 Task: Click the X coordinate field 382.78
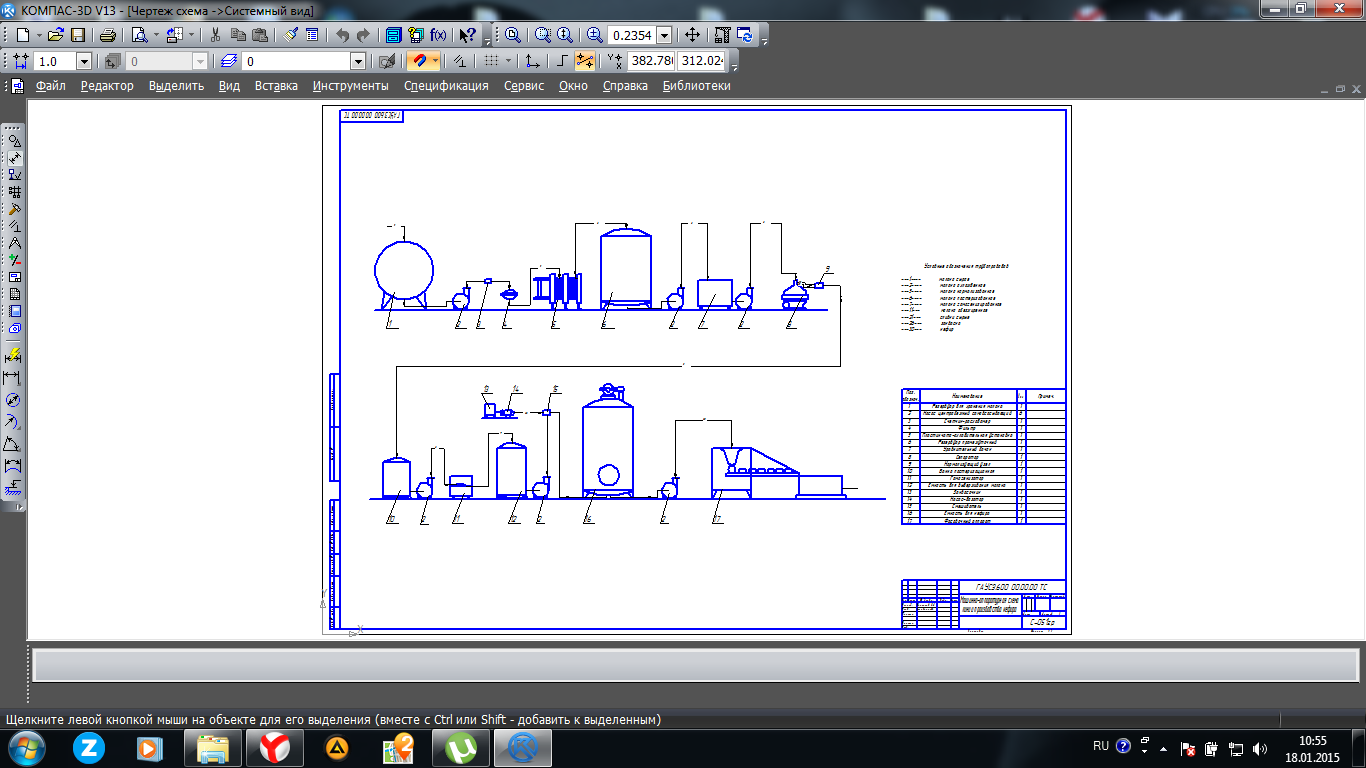(651, 61)
